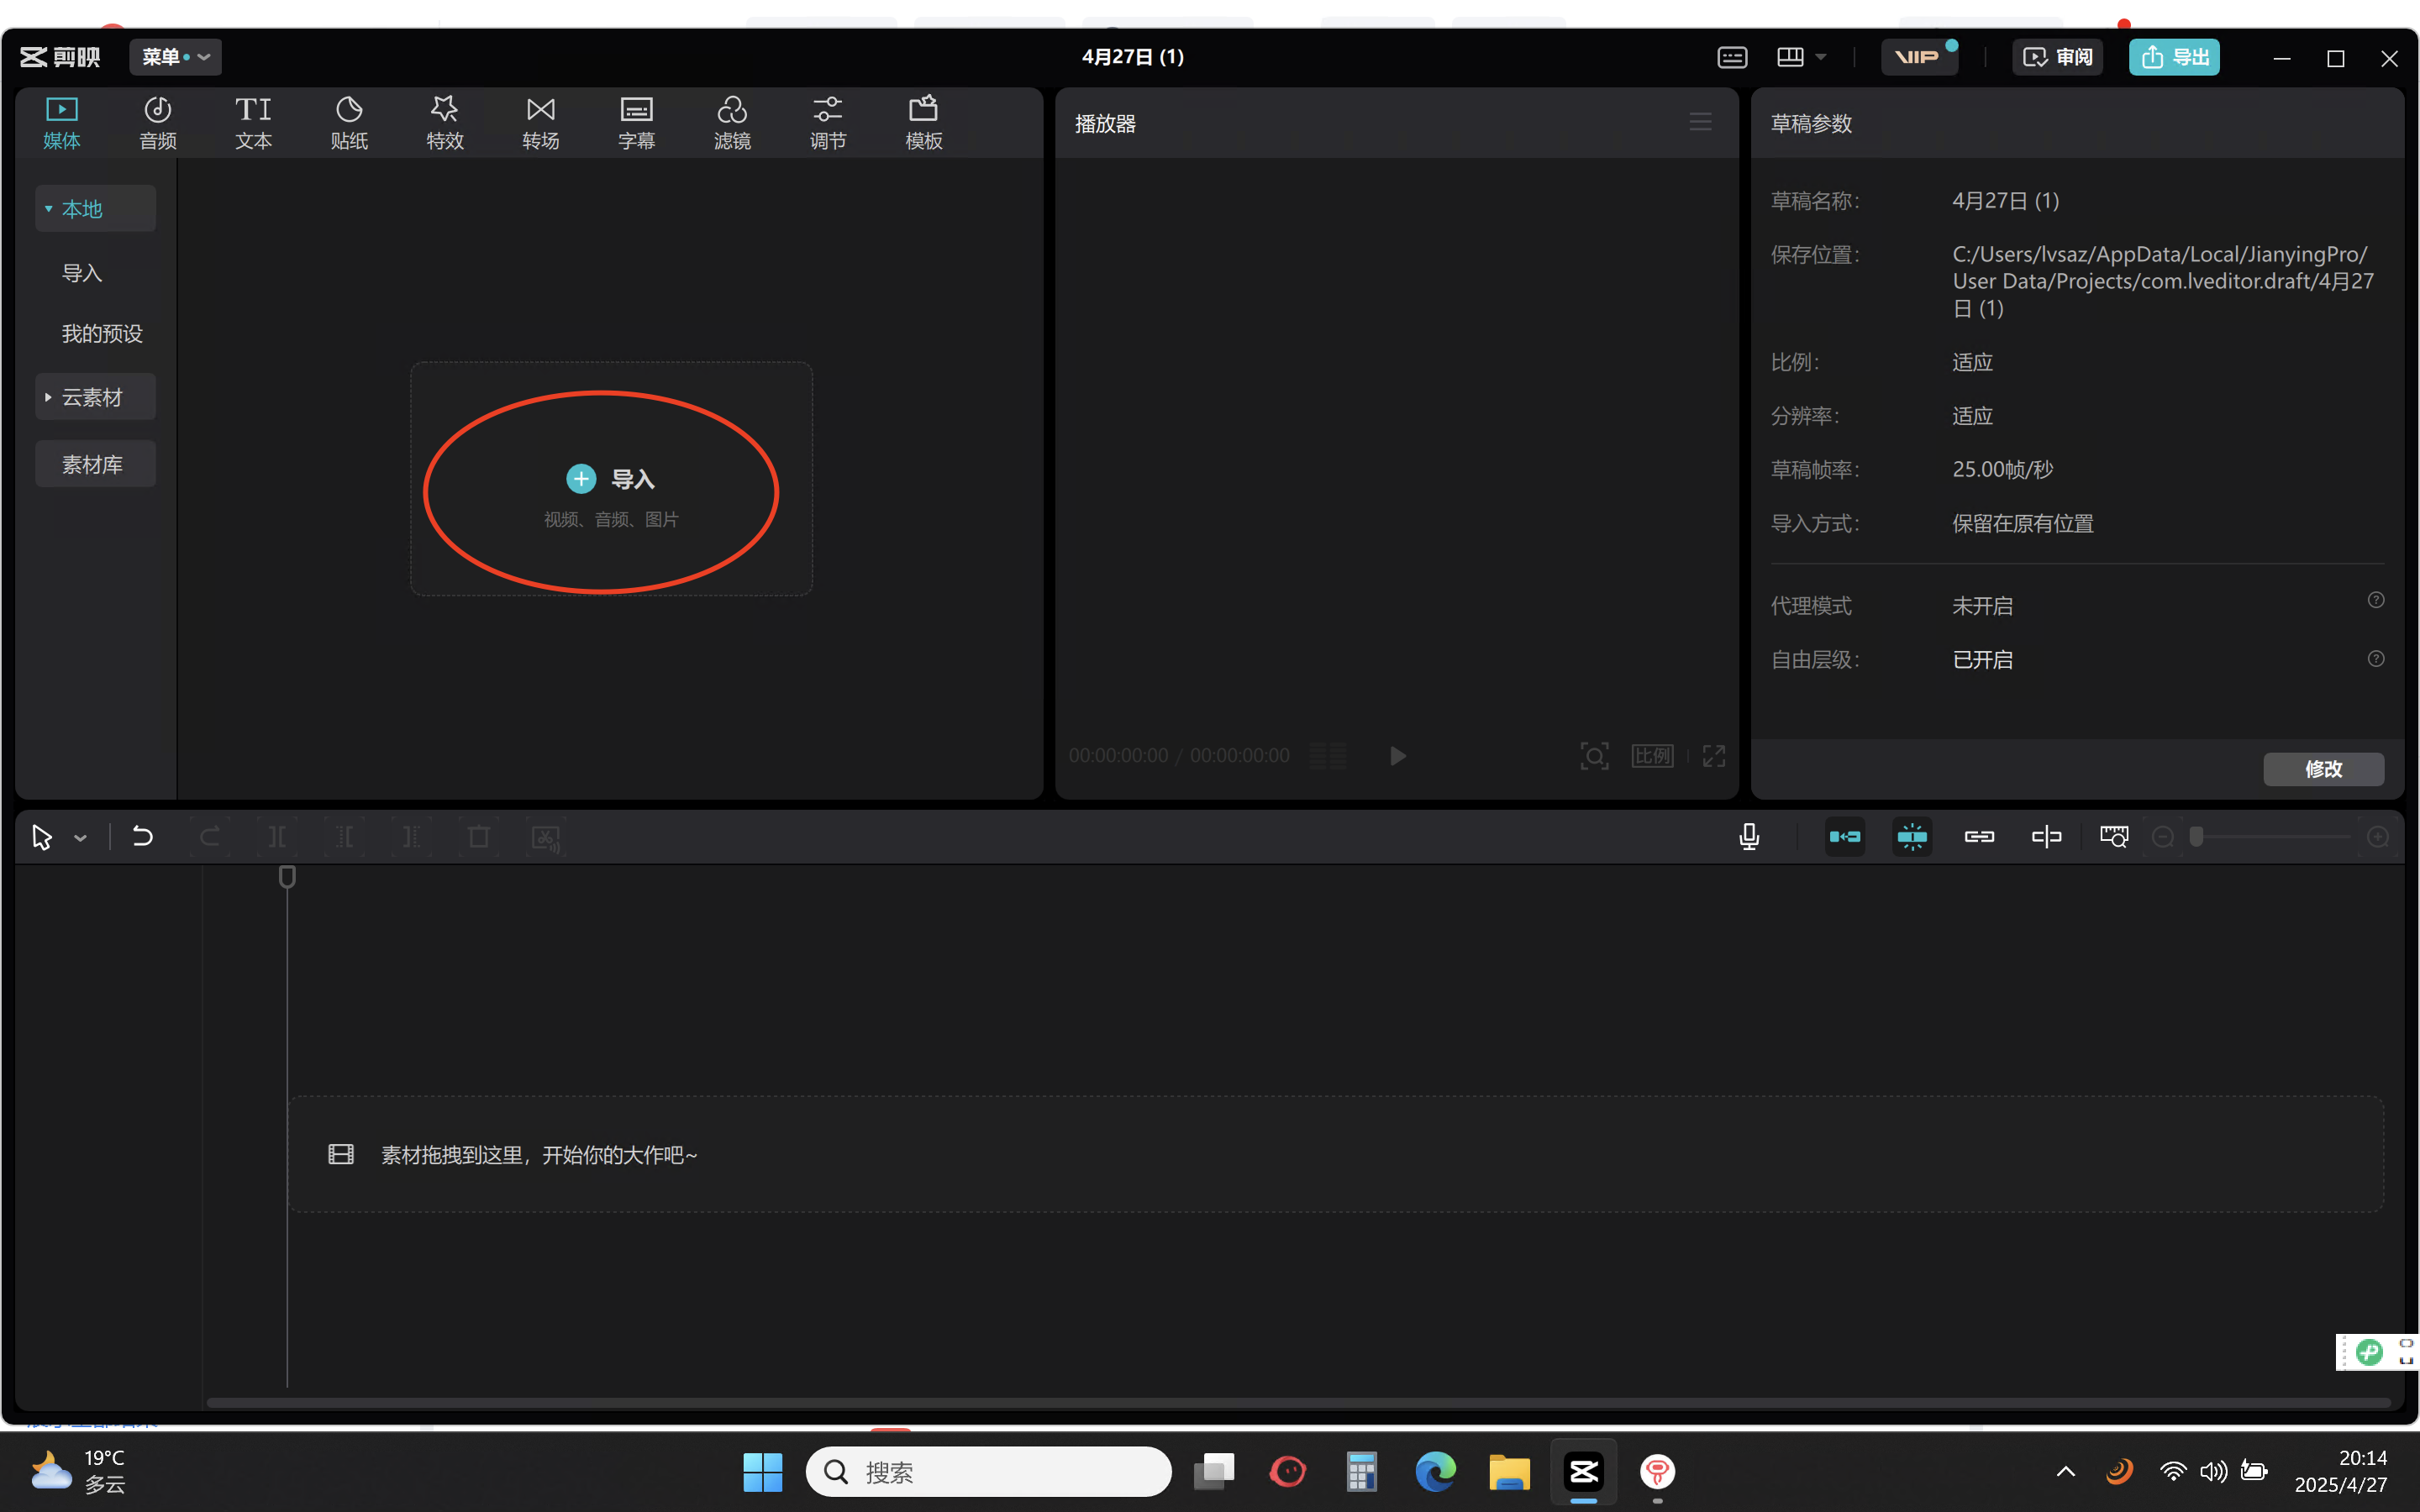
Task: Click the 导入 import media drop area
Action: coord(610,480)
